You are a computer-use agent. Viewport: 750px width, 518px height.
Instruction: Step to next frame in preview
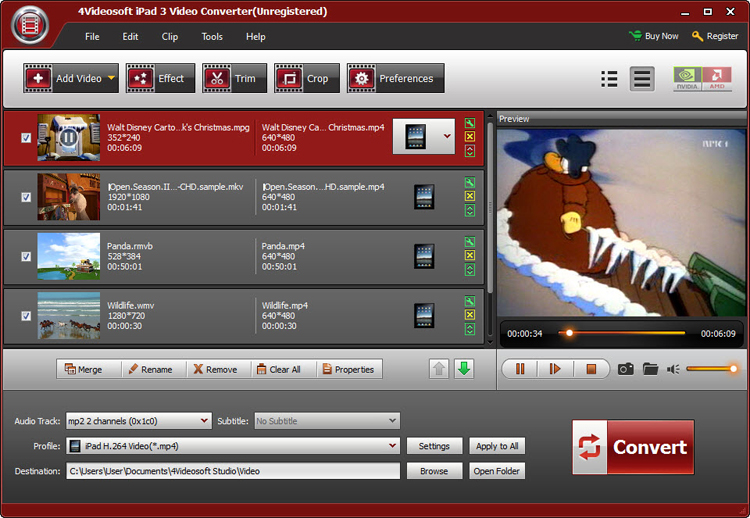pos(555,369)
